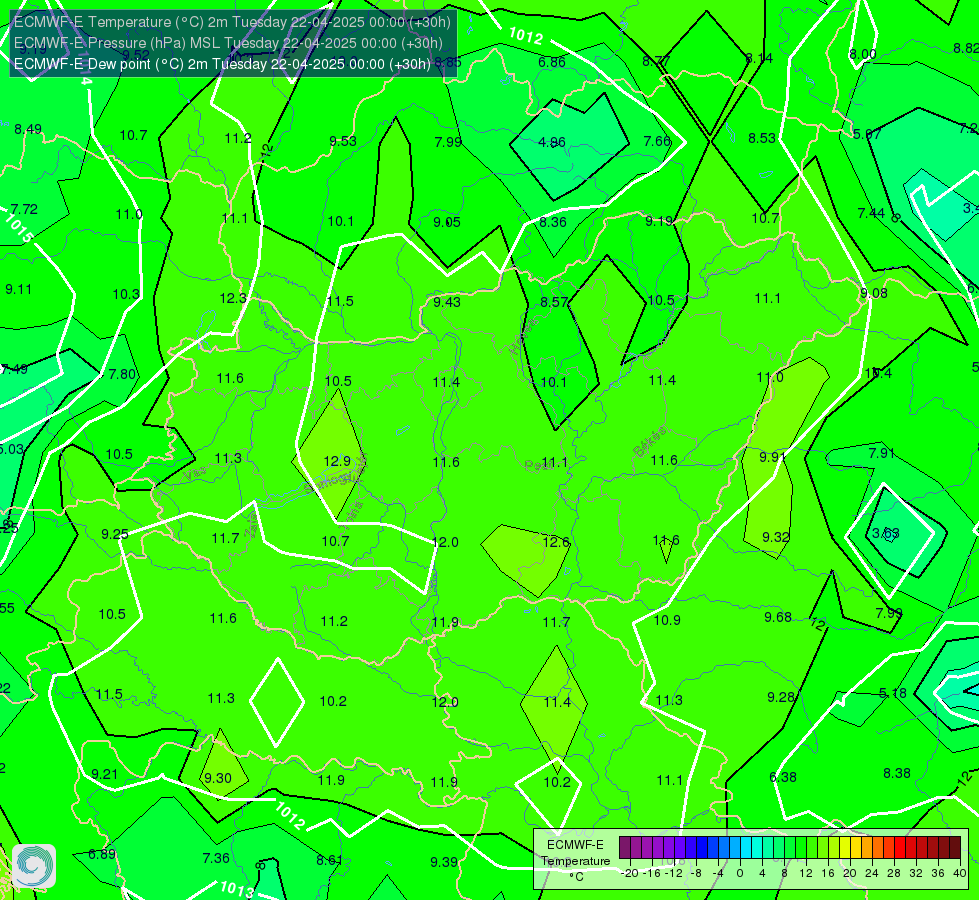979x900 pixels.
Task: Click the Vas county label
Action: pyautogui.click(x=195, y=475)
